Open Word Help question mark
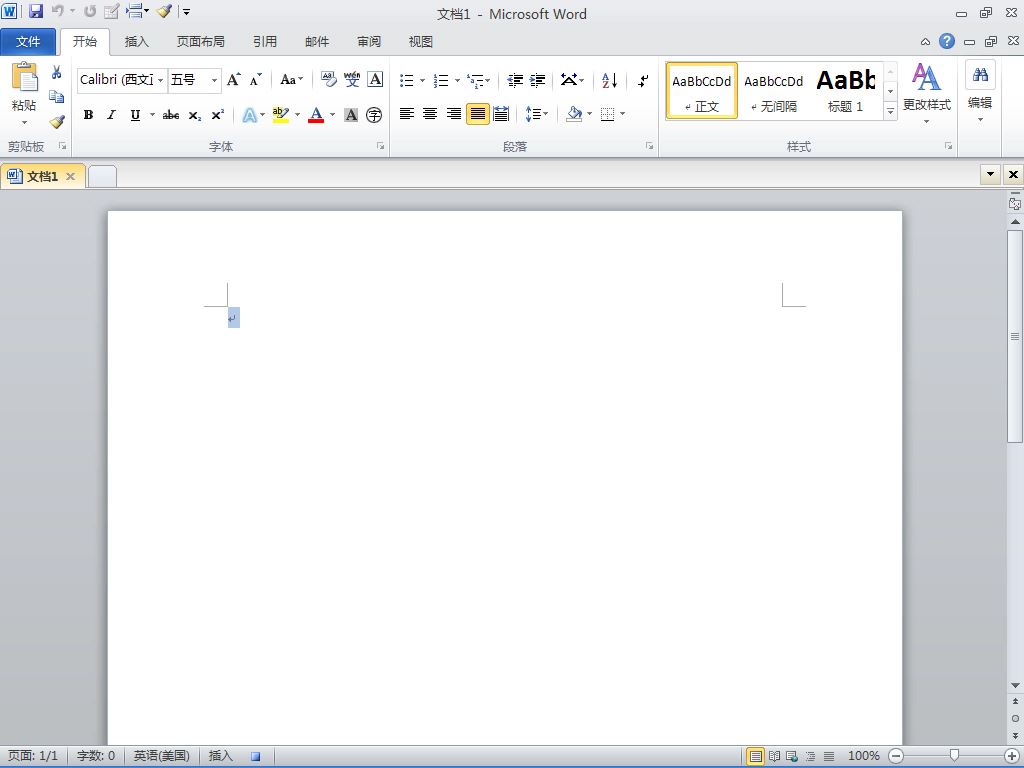This screenshot has width=1024, height=768. point(946,41)
